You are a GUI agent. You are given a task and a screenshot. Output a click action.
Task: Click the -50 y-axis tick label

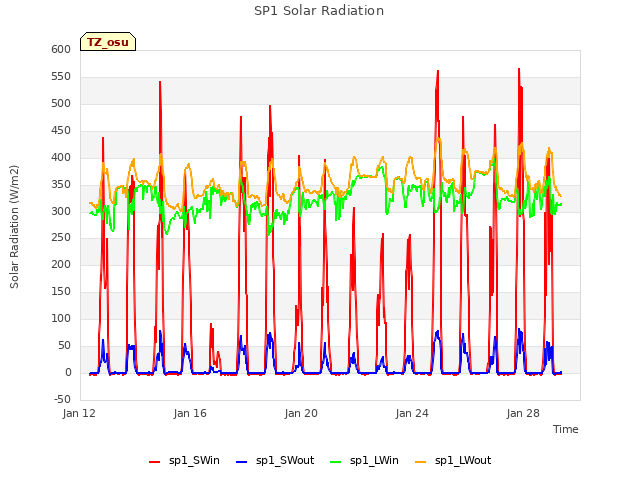click(x=62, y=399)
